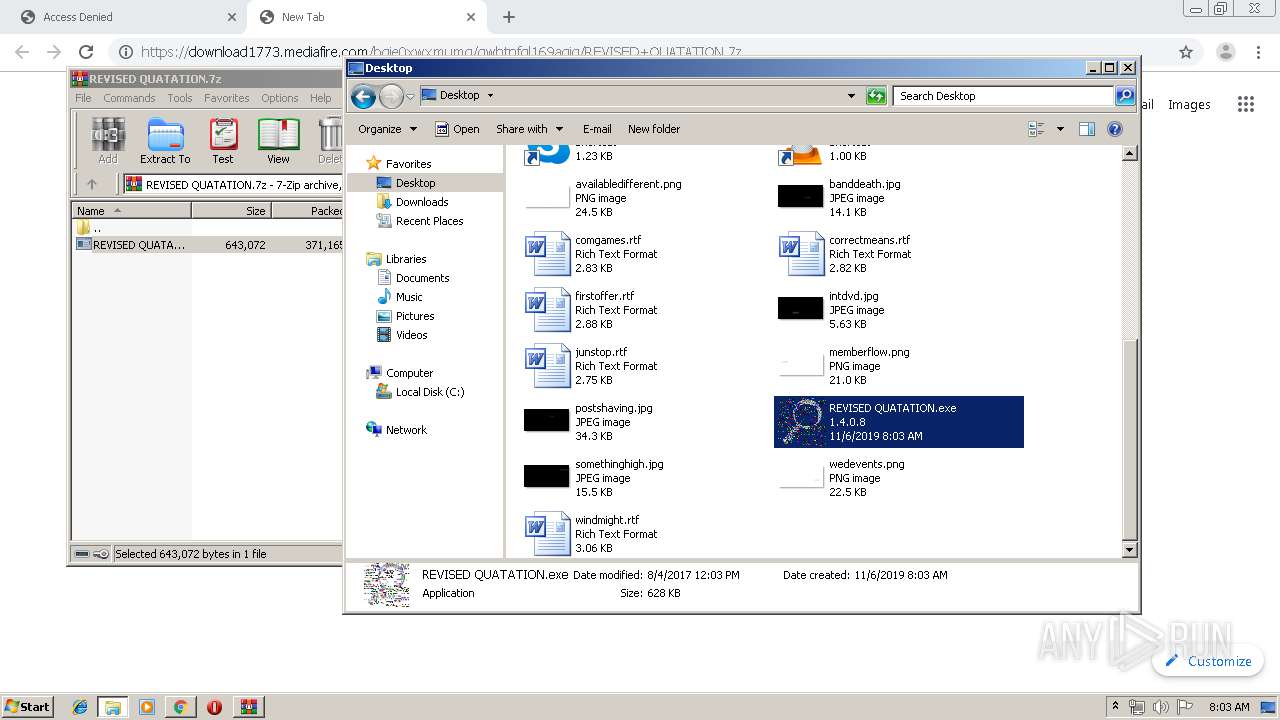
Task: Bookmark this page with the star icon
Action: click(1186, 52)
